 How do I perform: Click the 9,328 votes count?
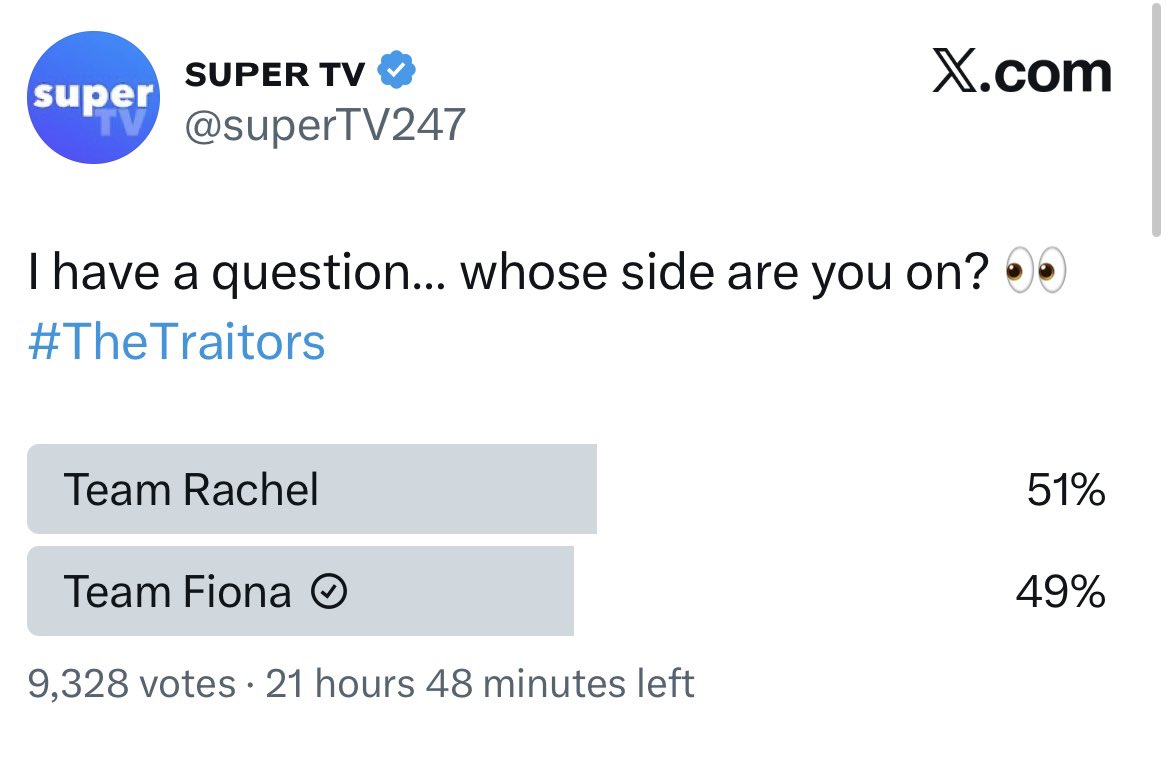(132, 684)
